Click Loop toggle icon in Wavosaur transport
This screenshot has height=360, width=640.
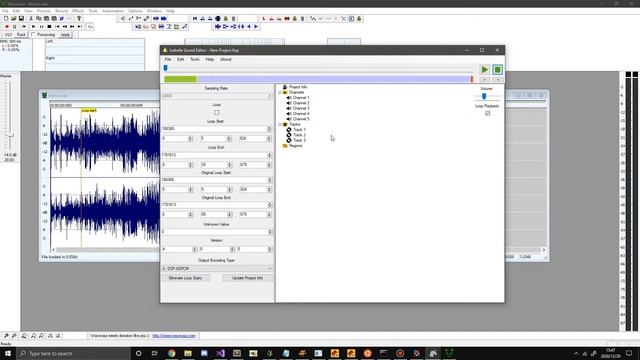tap(90, 27)
